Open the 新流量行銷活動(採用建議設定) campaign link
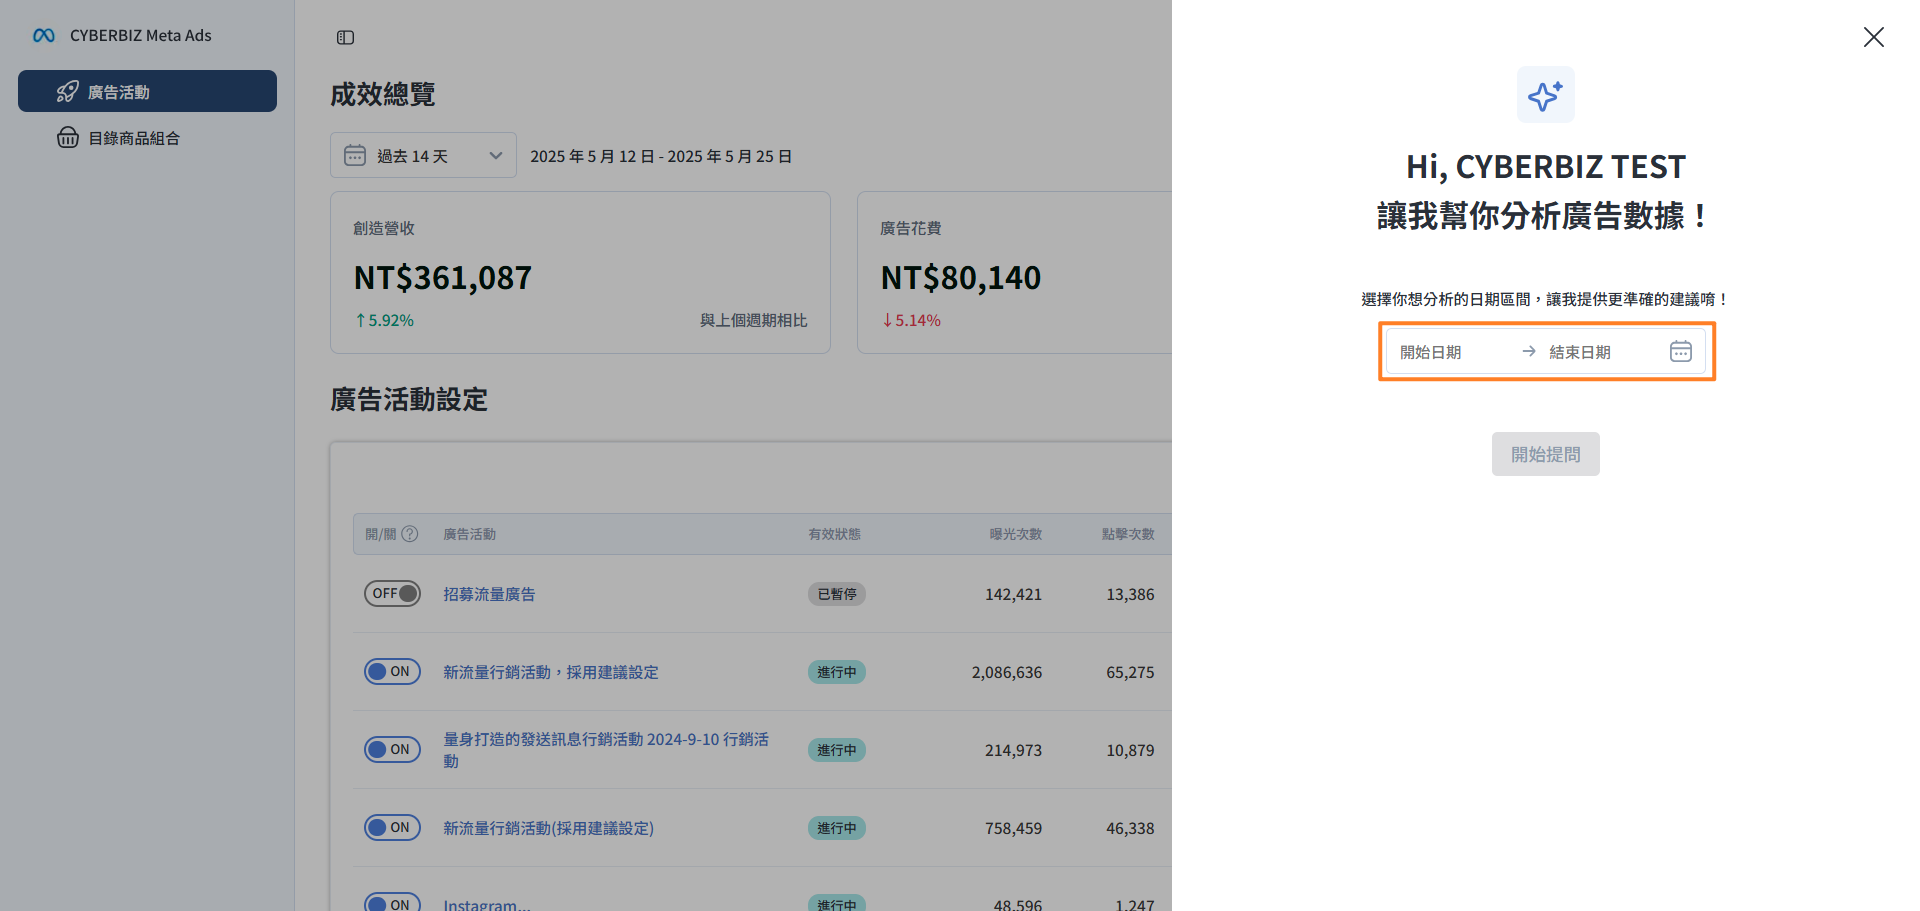The image size is (1920, 911). click(548, 828)
